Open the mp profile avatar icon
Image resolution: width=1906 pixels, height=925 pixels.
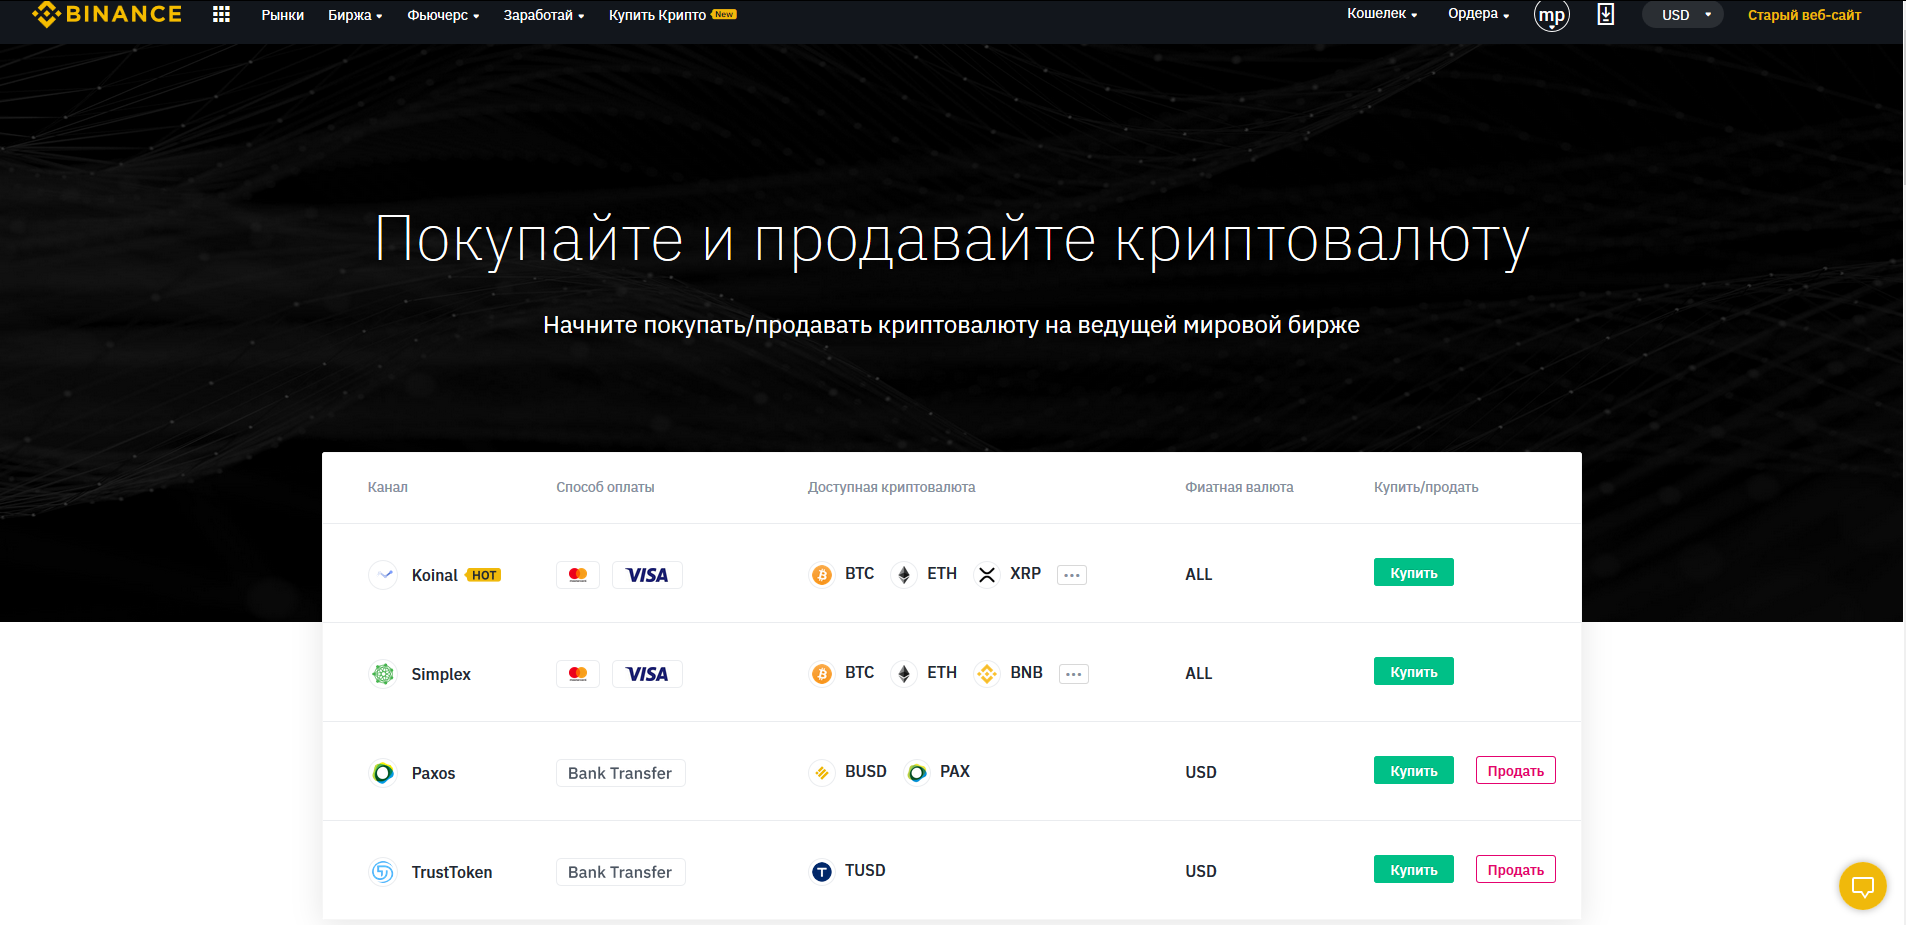coord(1551,15)
